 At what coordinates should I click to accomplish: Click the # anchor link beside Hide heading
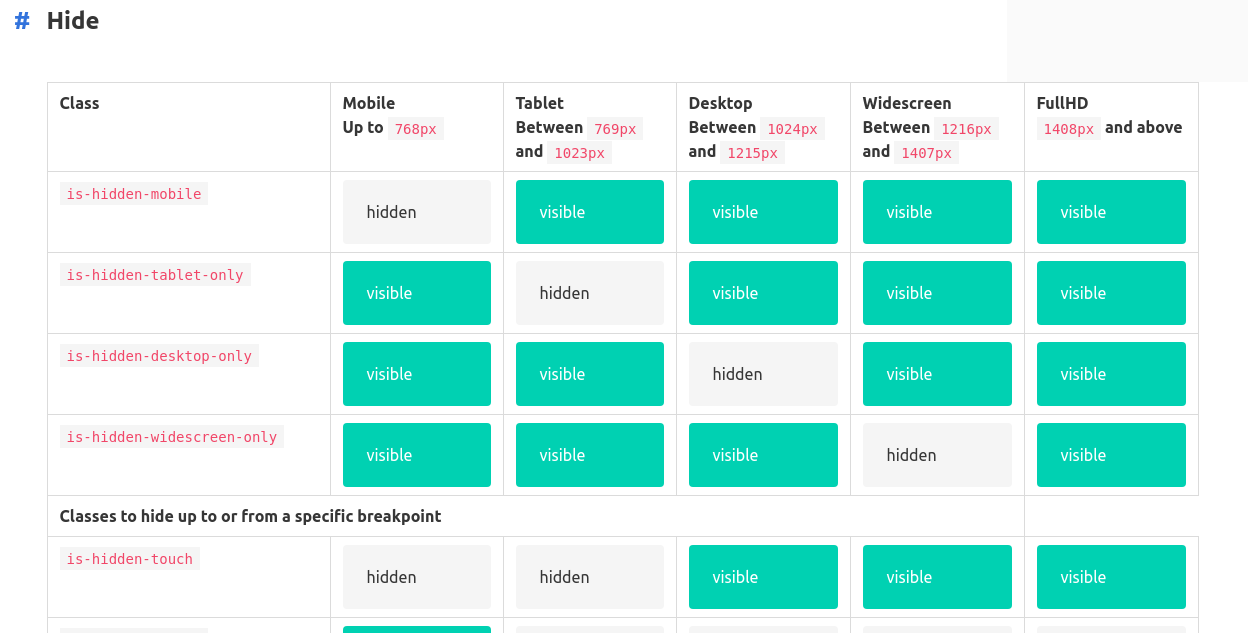click(x=22, y=21)
